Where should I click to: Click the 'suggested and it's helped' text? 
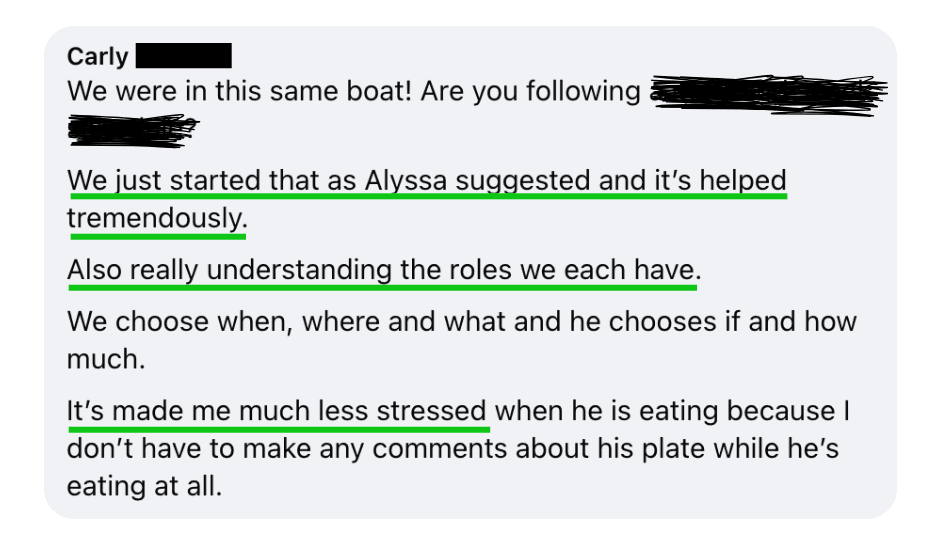[x=621, y=181]
